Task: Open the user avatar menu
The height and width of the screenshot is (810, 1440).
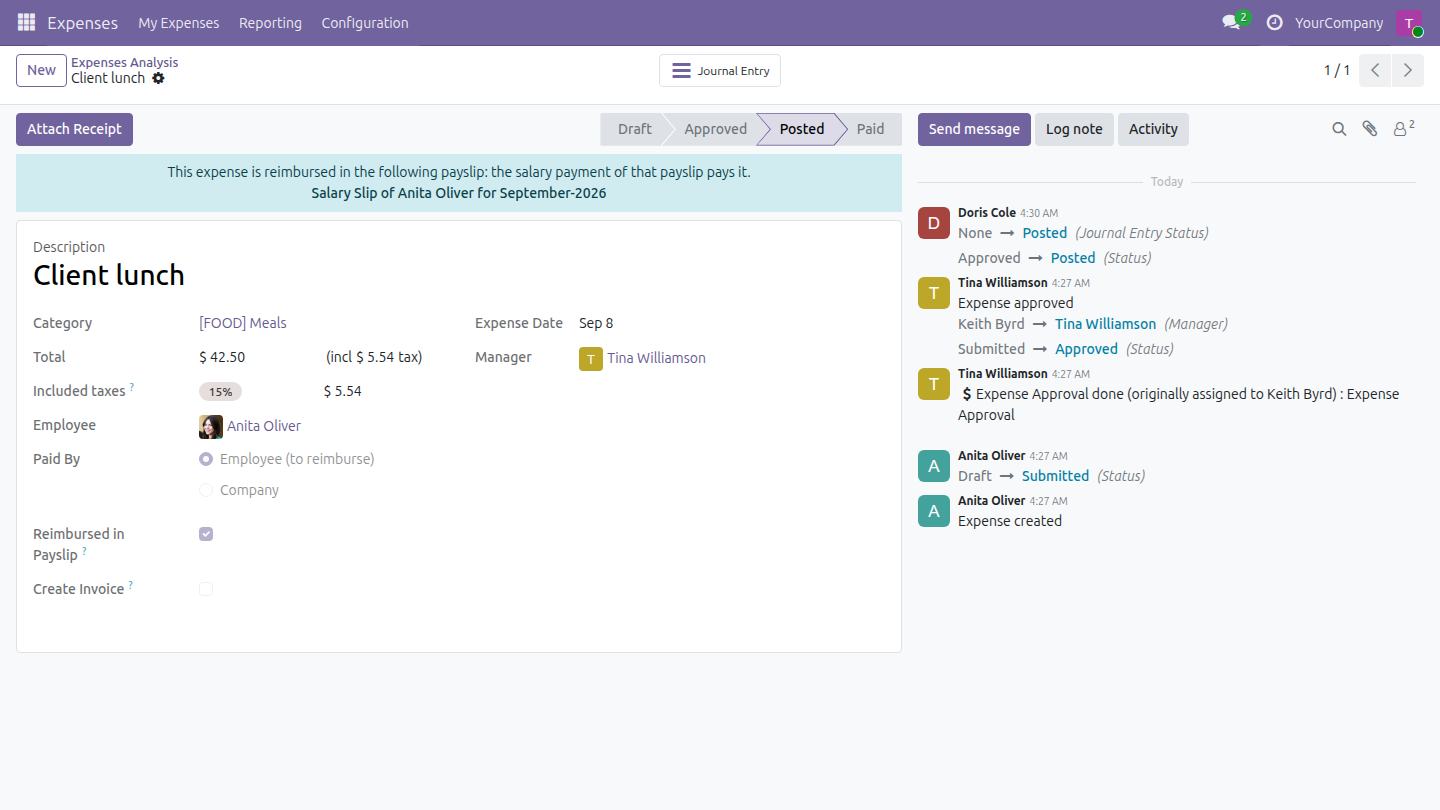Action: click(x=1409, y=23)
